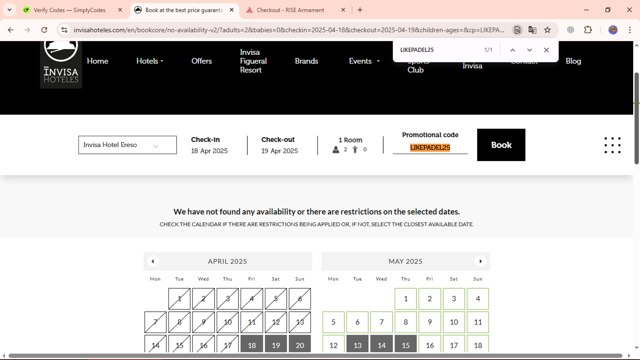Expand the Events menu
Screen dimensions: 640x360
tap(364, 61)
